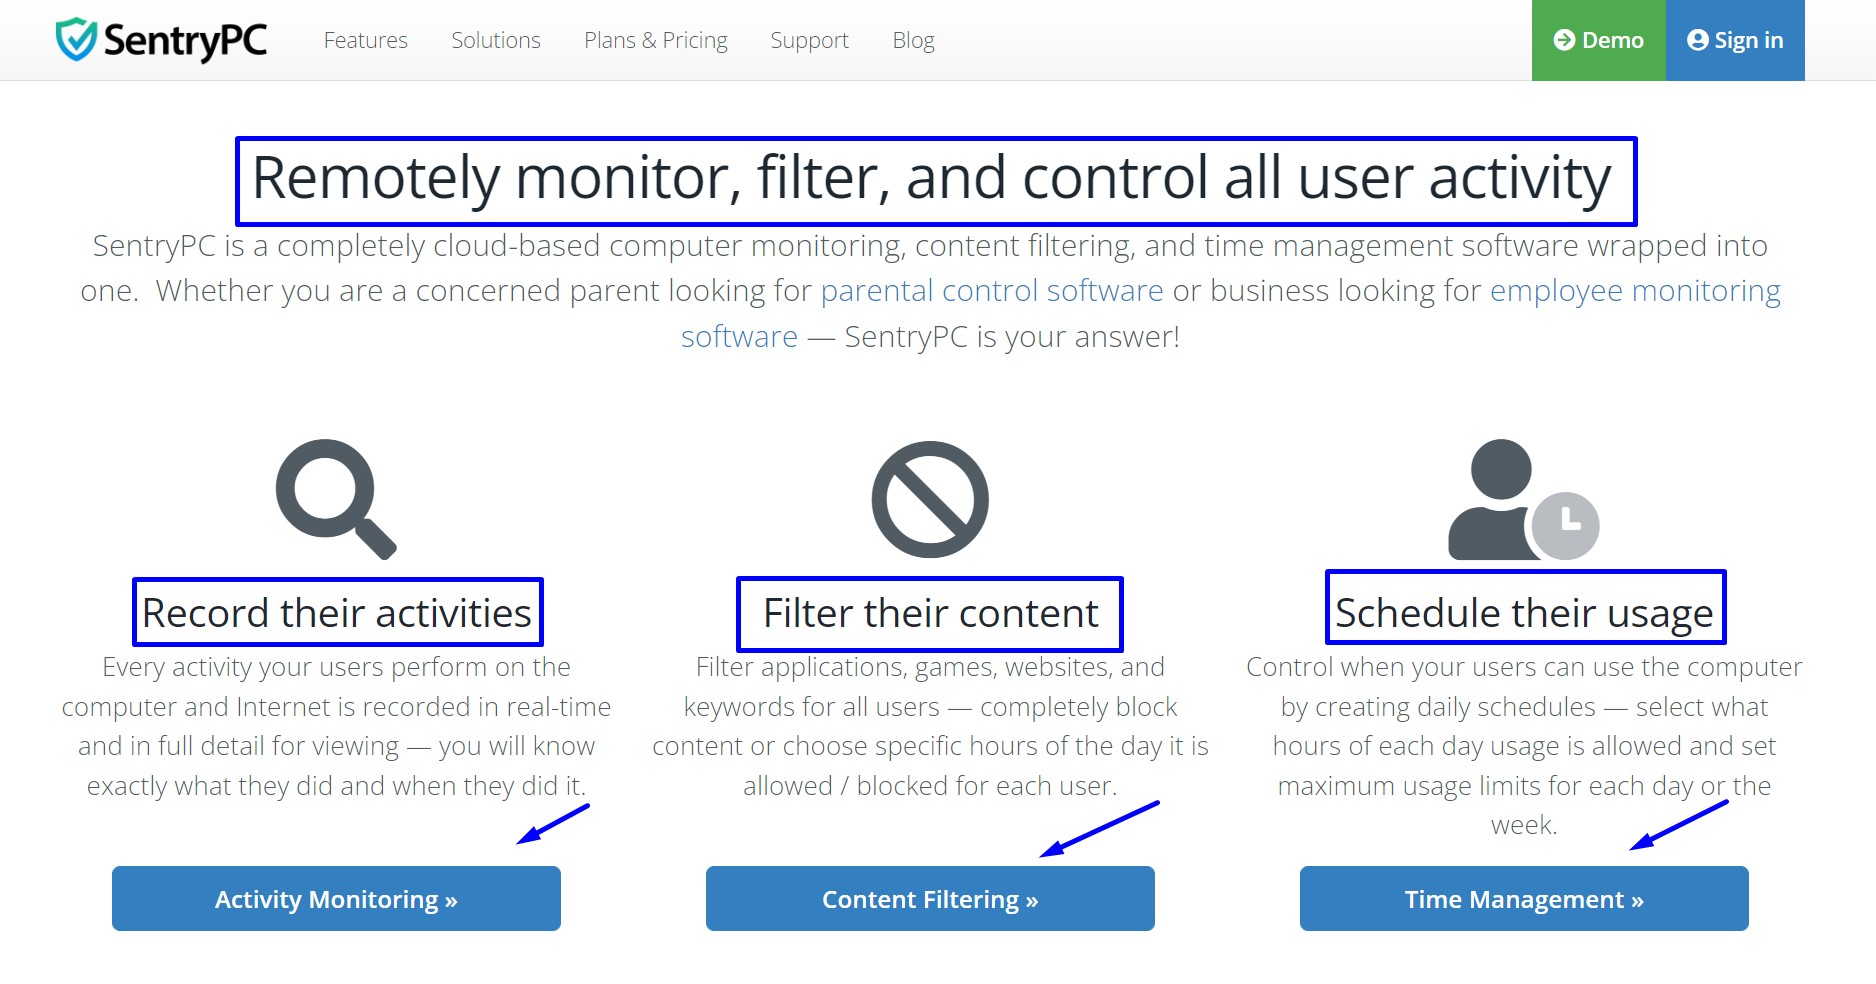This screenshot has height=984, width=1876.
Task: Follow the parental control software link
Action: click(x=992, y=291)
